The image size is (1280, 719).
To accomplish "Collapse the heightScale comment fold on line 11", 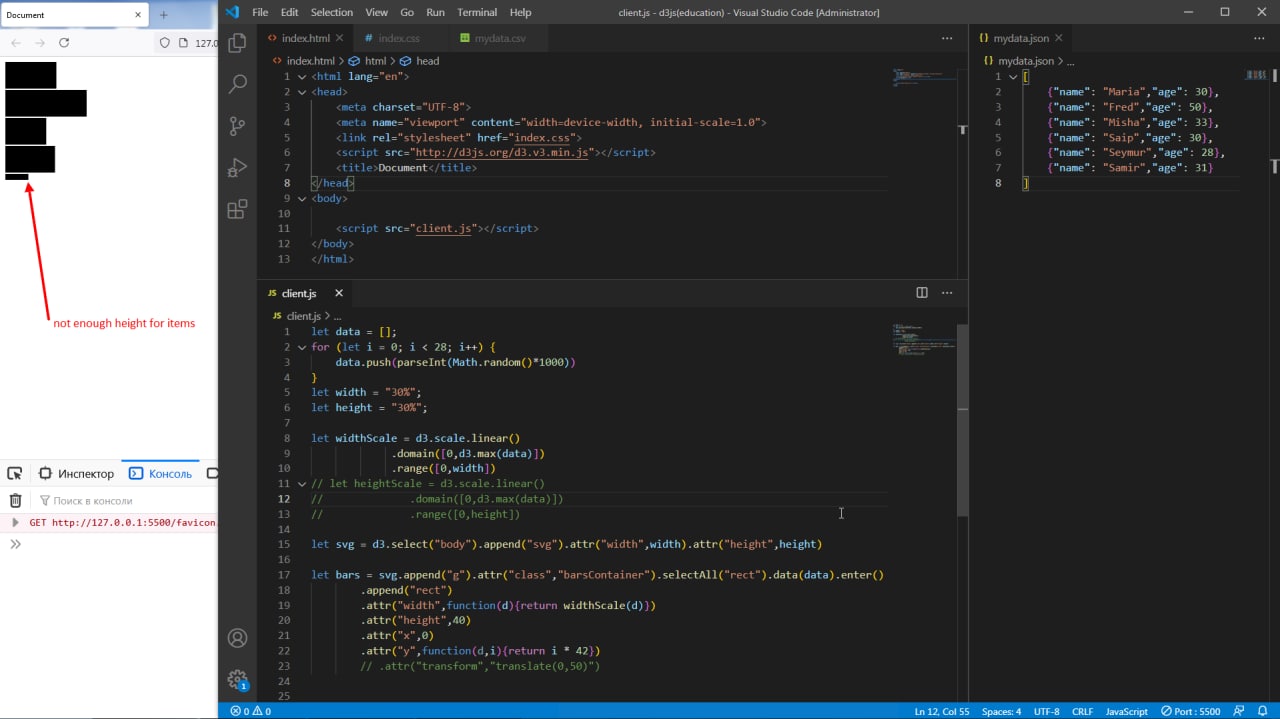I will click(302, 484).
